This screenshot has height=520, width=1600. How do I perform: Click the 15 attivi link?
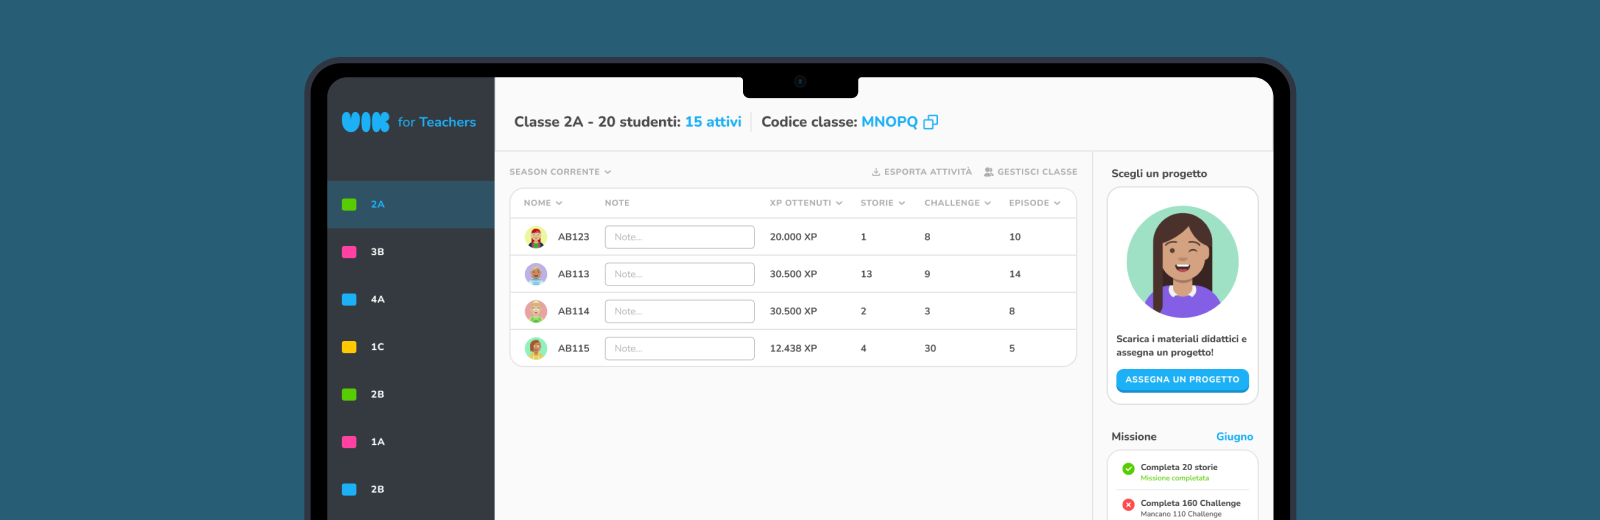pos(713,122)
